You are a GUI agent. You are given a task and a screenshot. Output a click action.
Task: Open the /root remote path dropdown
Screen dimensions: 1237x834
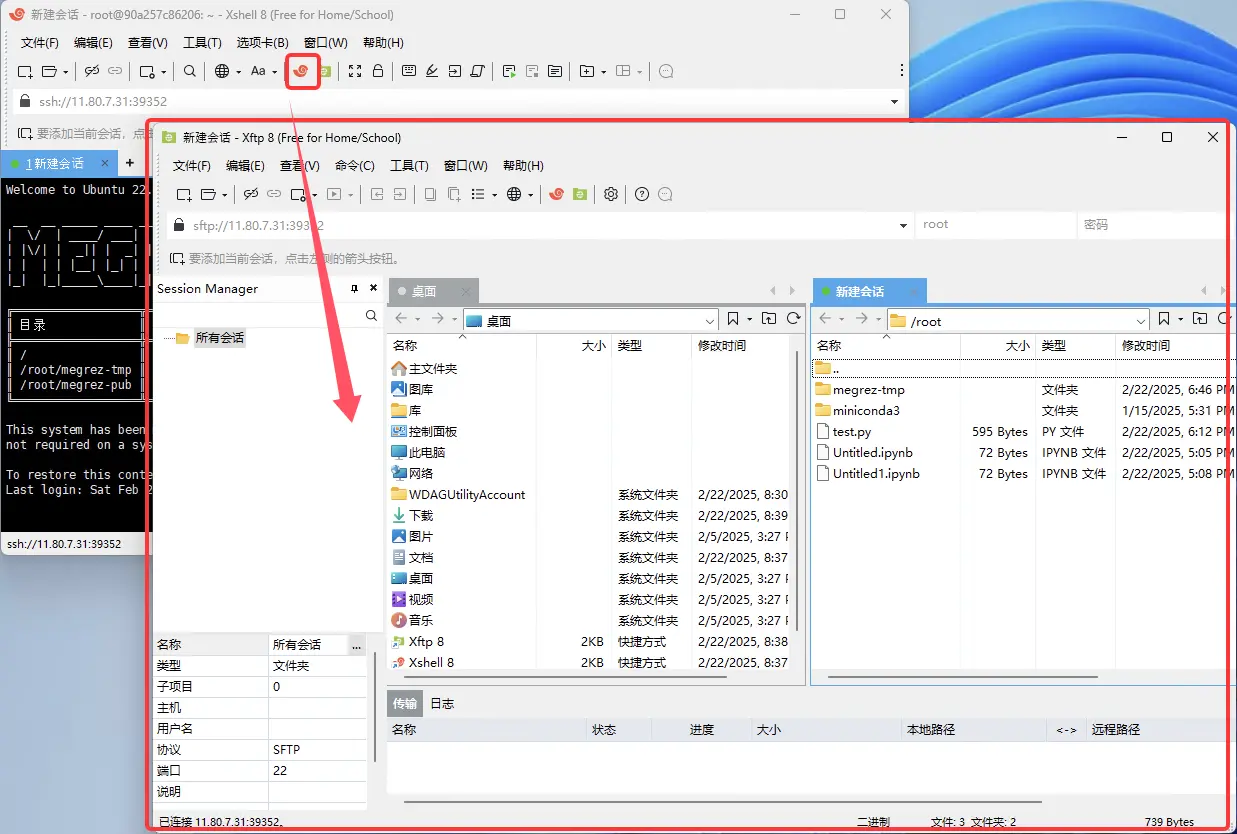tap(1143, 320)
